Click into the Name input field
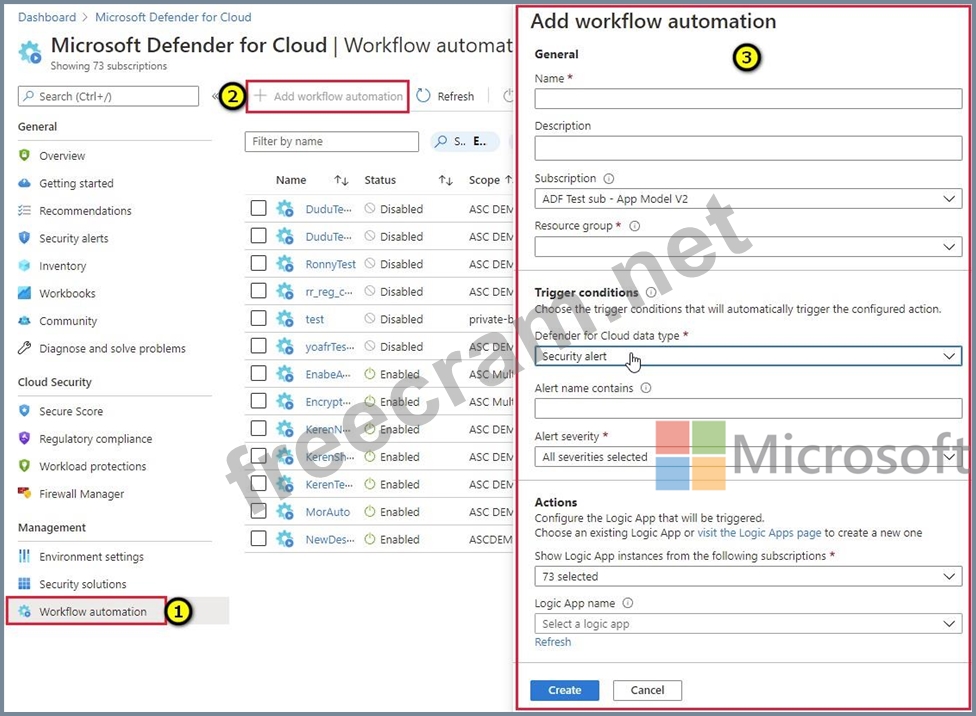Viewport: 976px width, 716px height. point(748,98)
